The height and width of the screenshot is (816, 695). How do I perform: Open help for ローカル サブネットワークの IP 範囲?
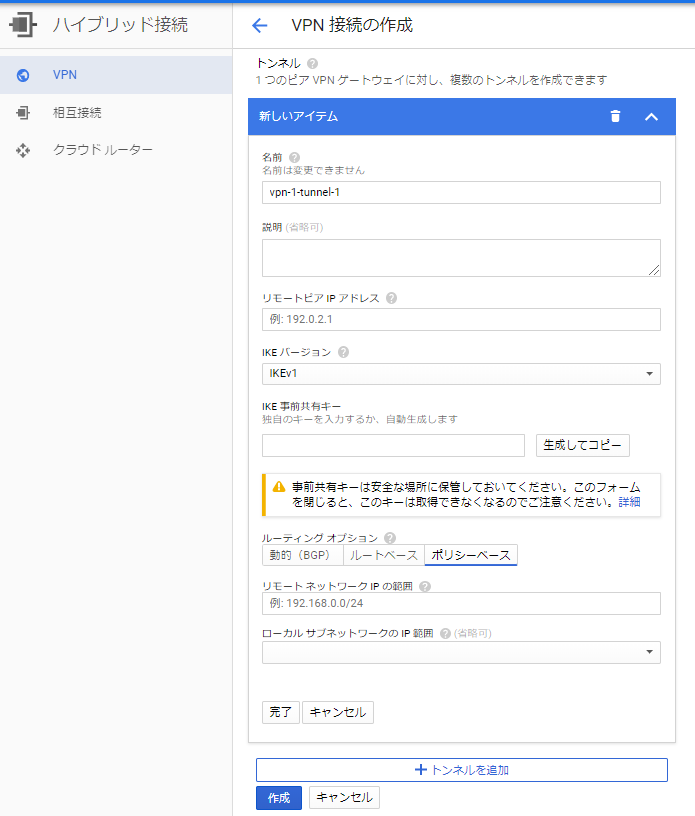point(445,633)
